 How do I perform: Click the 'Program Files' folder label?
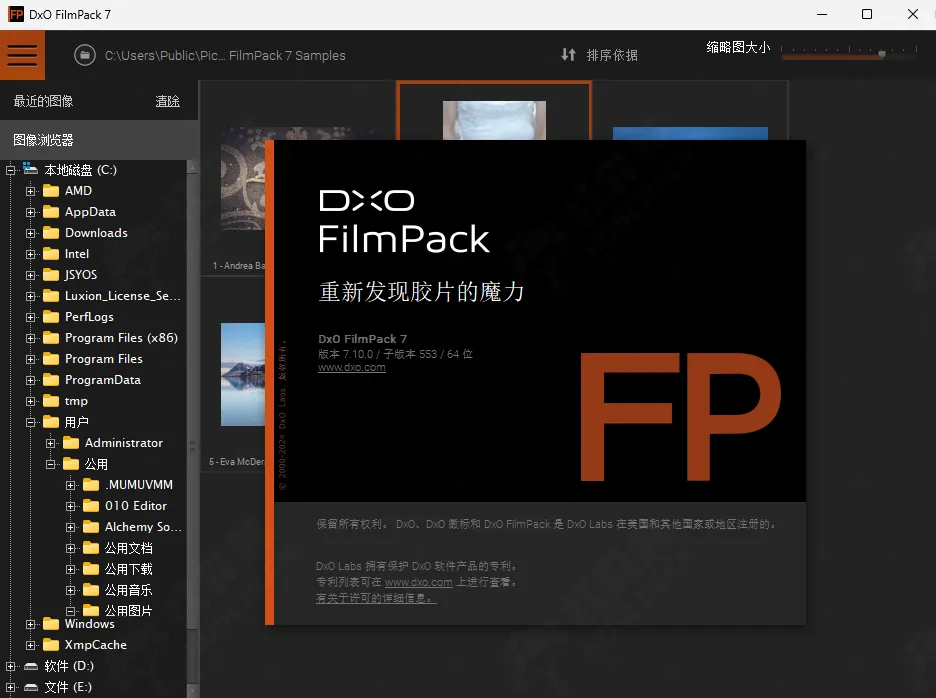click(104, 359)
